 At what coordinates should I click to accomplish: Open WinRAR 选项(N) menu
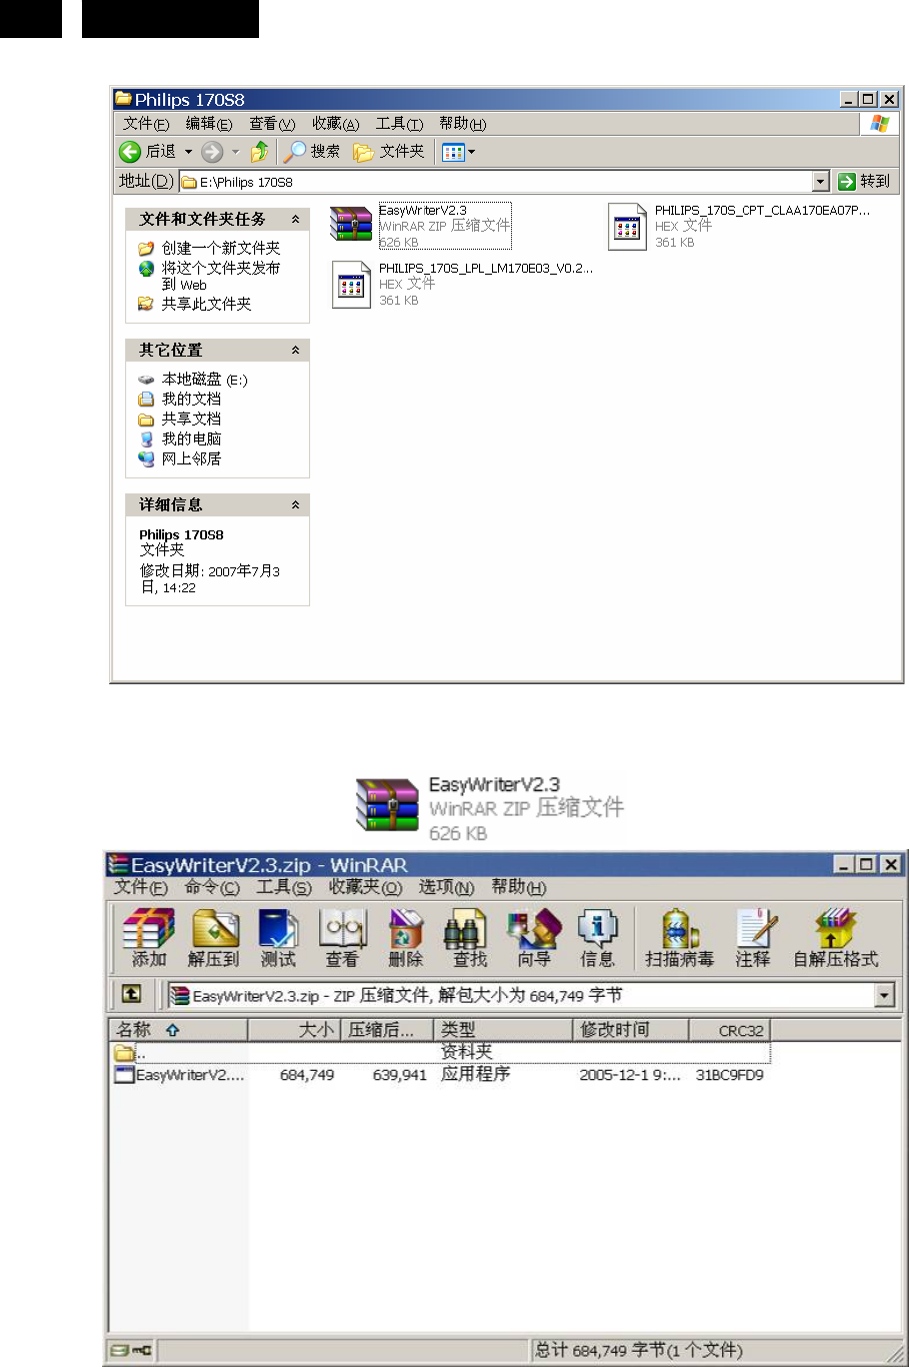(x=446, y=887)
